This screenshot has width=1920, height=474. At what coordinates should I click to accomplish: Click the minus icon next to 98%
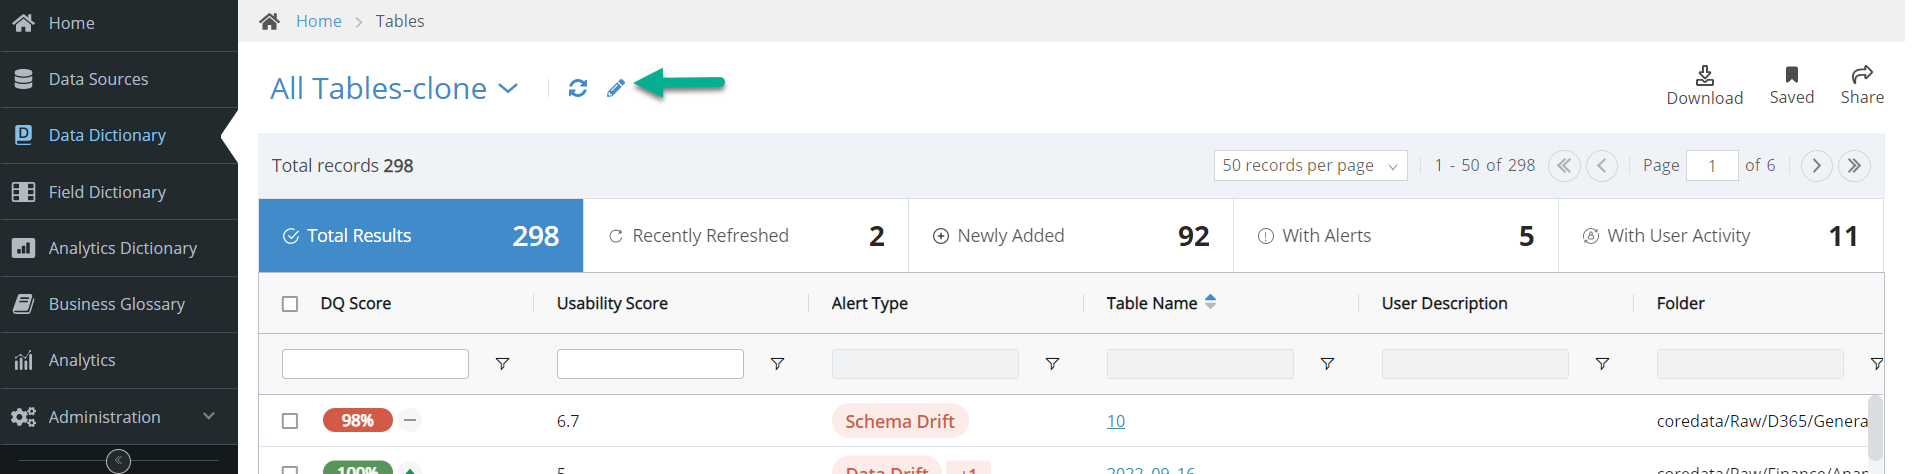click(410, 421)
